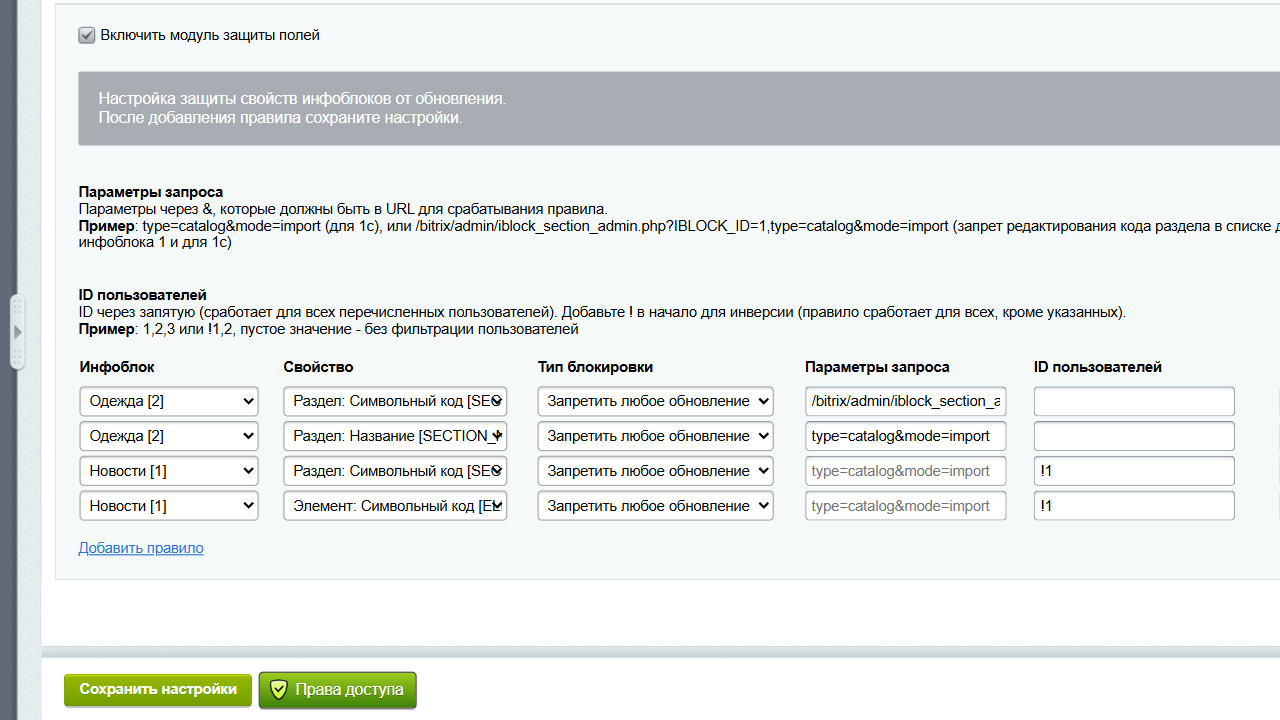Click the Добавить правило link

[141, 548]
